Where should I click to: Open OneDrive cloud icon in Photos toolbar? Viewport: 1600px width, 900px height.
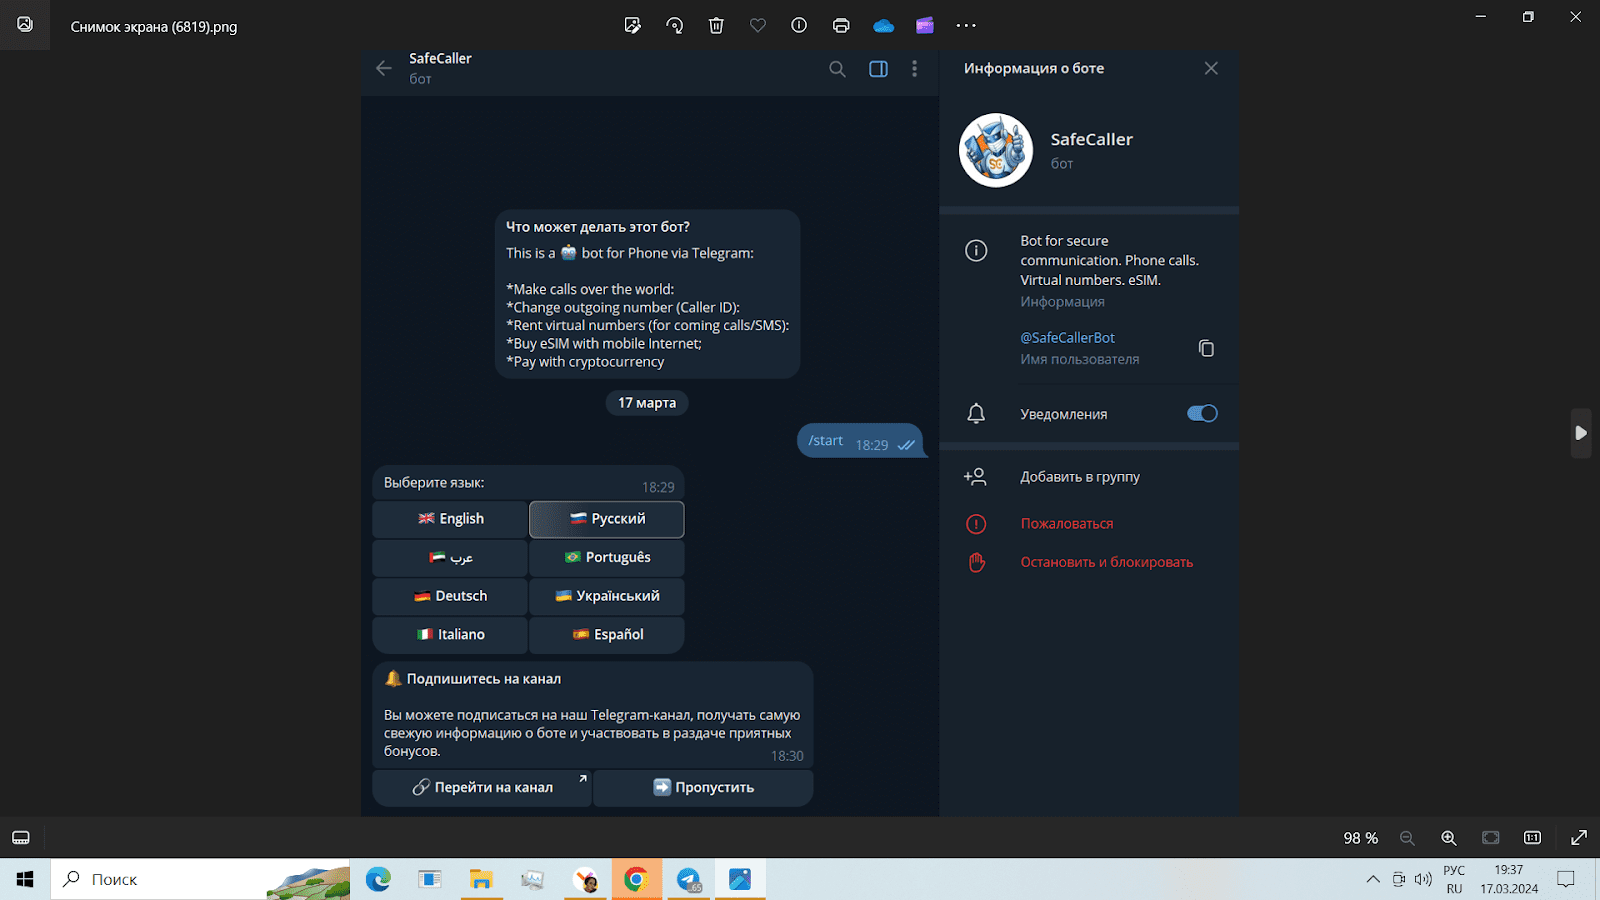883,26
